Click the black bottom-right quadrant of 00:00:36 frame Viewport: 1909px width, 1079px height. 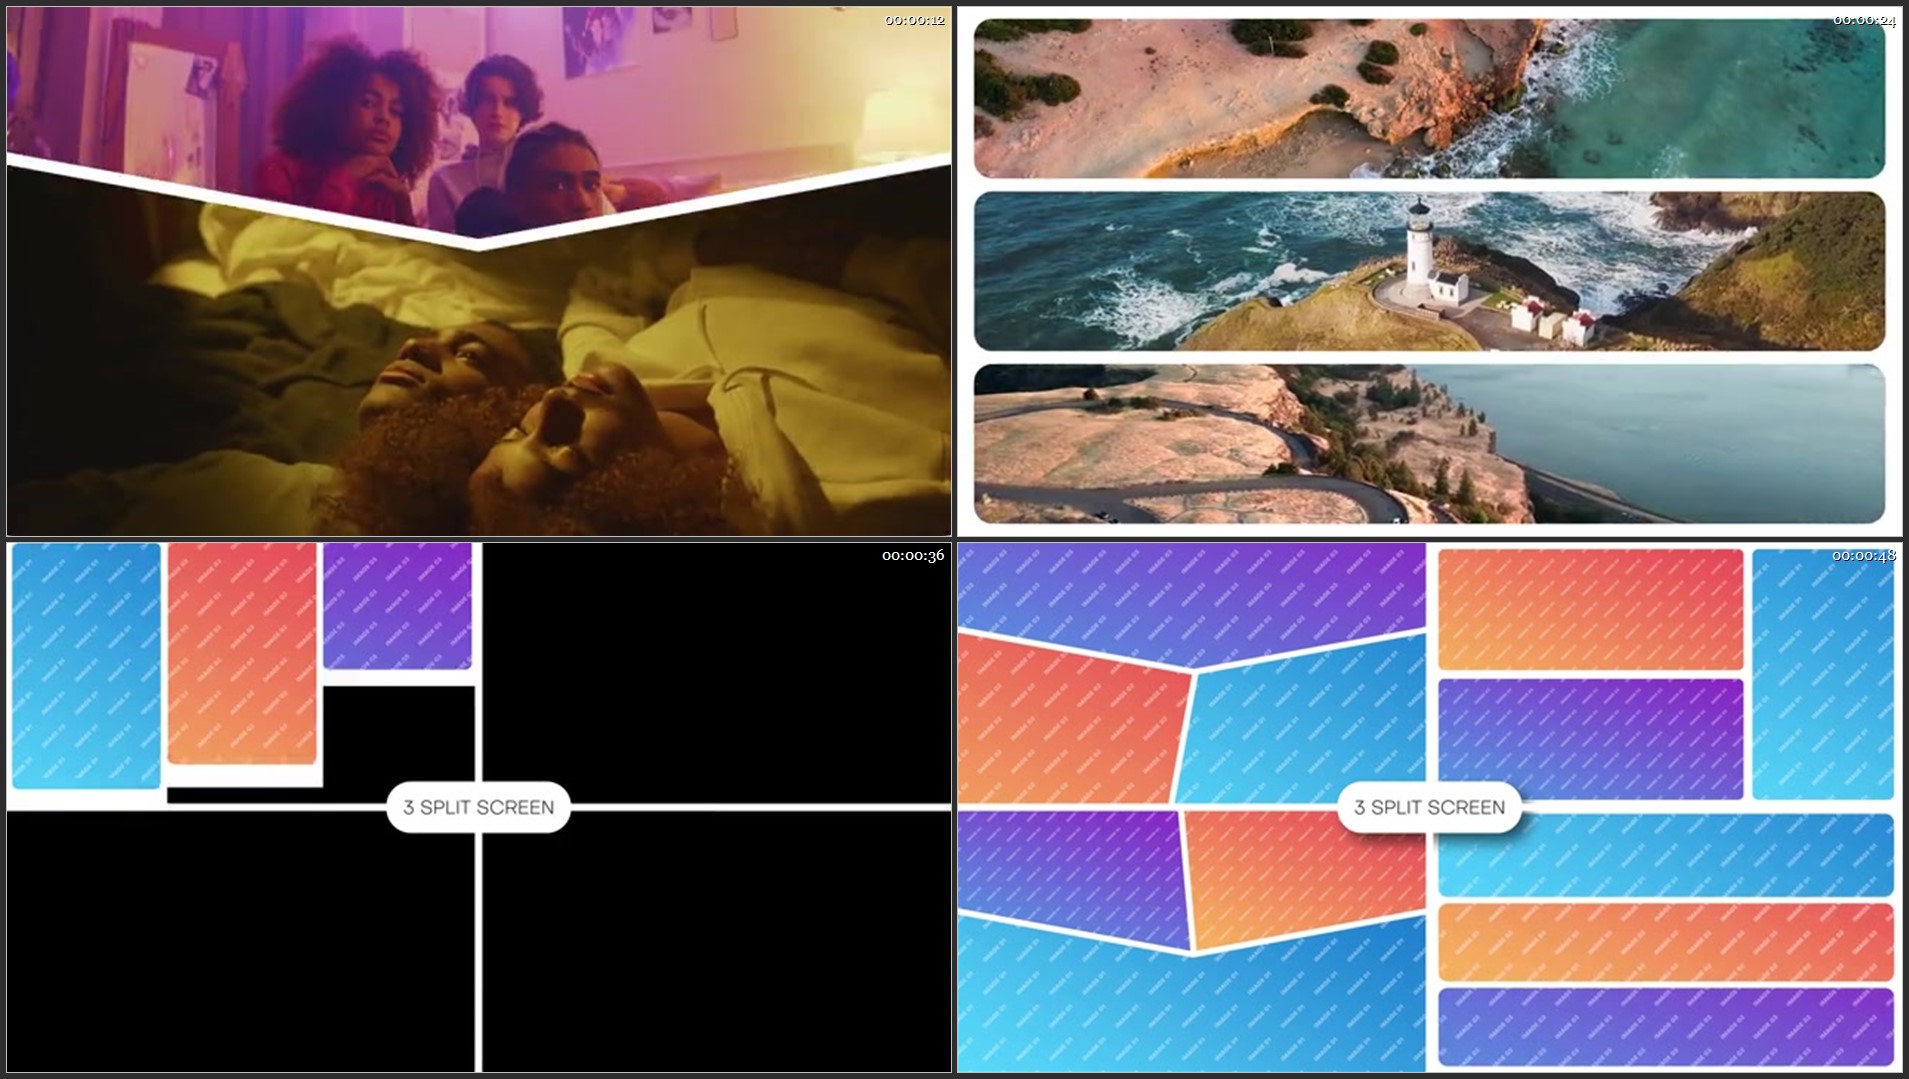tap(716, 940)
